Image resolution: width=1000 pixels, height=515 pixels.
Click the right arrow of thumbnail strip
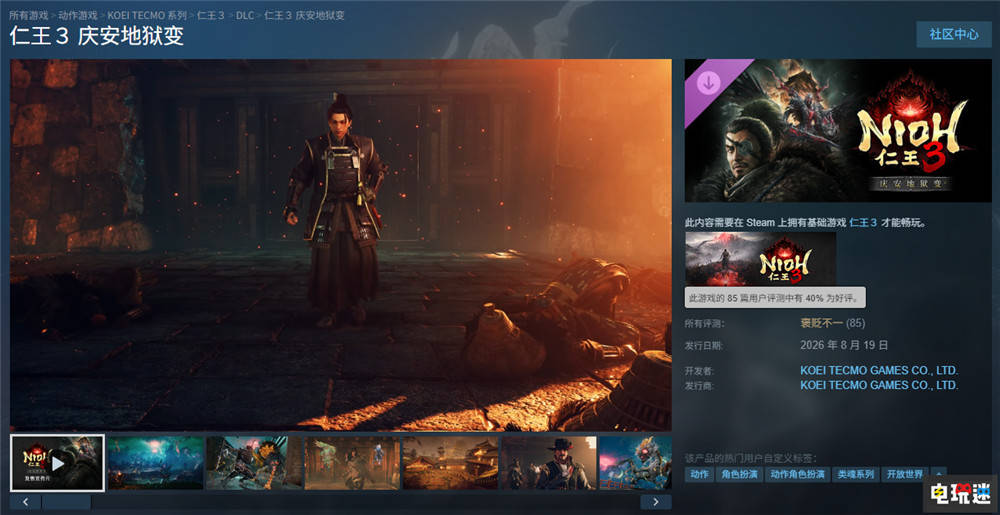pyautogui.click(x=656, y=502)
